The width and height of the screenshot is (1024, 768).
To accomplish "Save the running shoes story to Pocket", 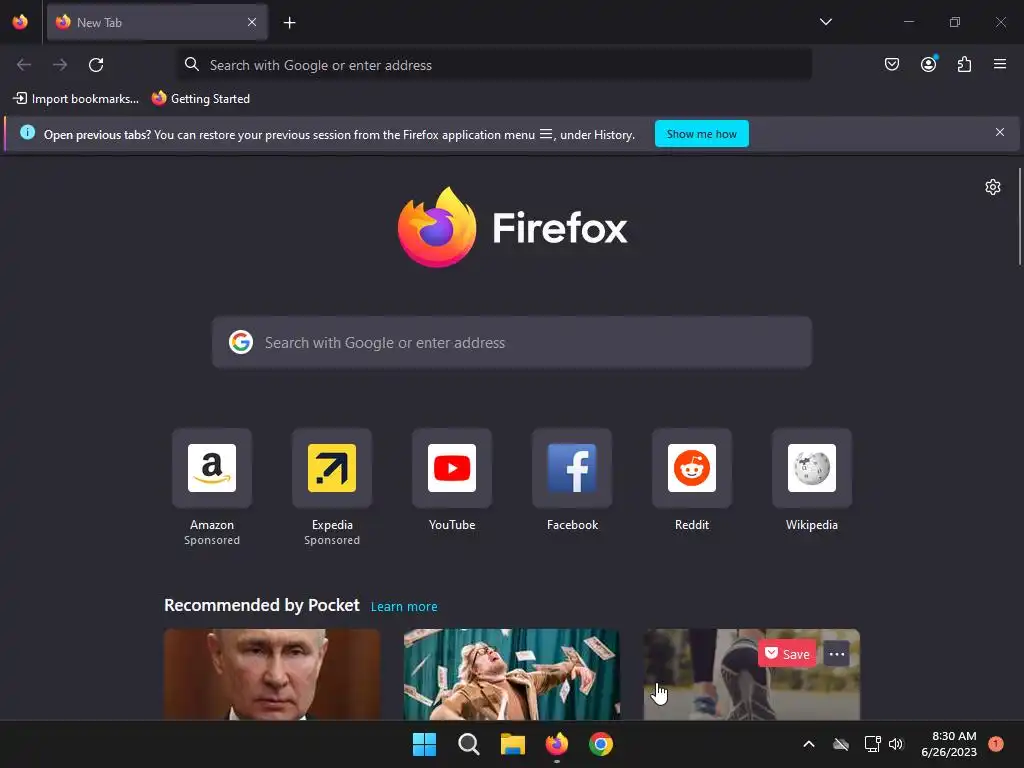I will (x=787, y=654).
